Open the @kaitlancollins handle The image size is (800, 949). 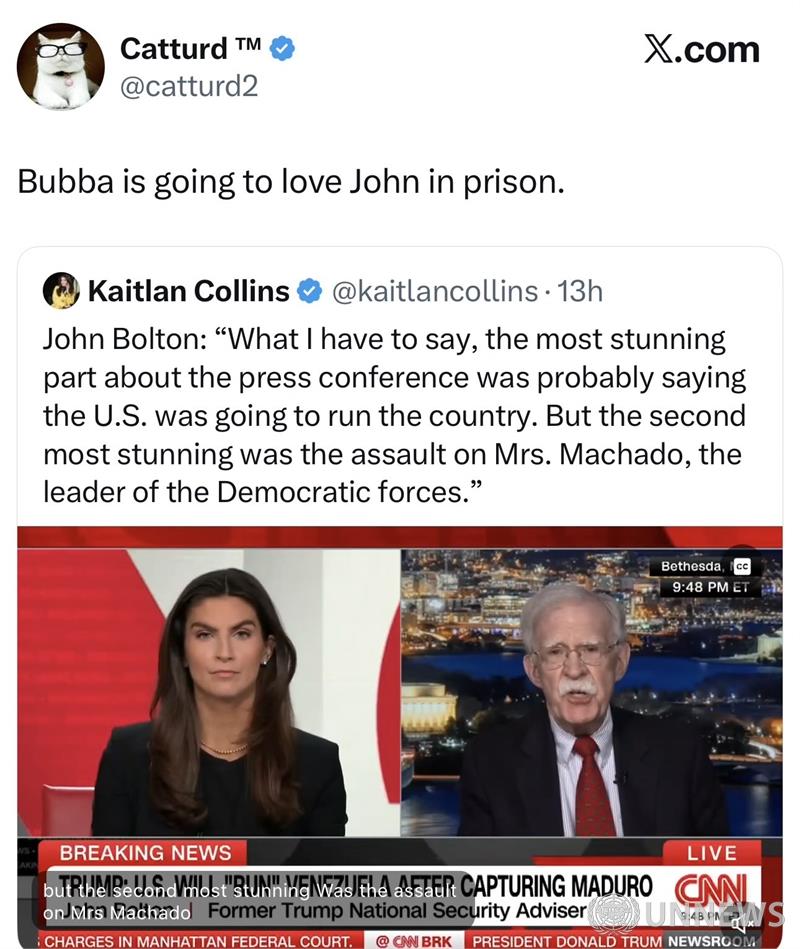point(434,291)
